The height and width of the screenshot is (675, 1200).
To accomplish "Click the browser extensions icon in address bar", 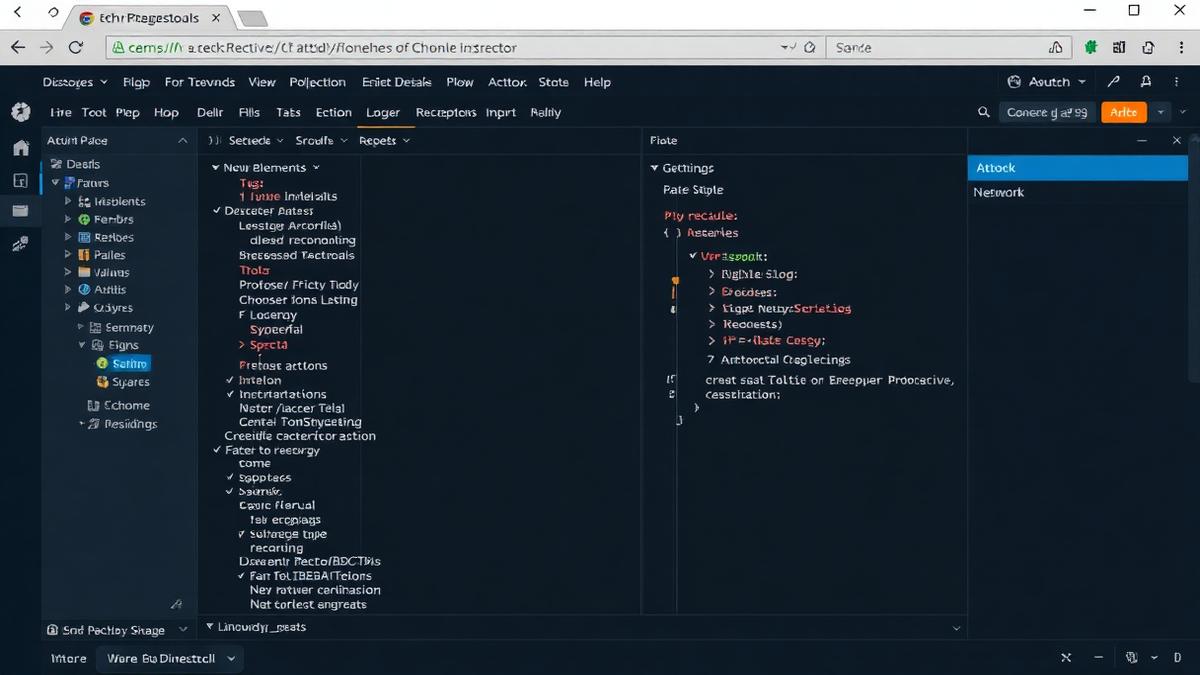I will pos(1090,47).
